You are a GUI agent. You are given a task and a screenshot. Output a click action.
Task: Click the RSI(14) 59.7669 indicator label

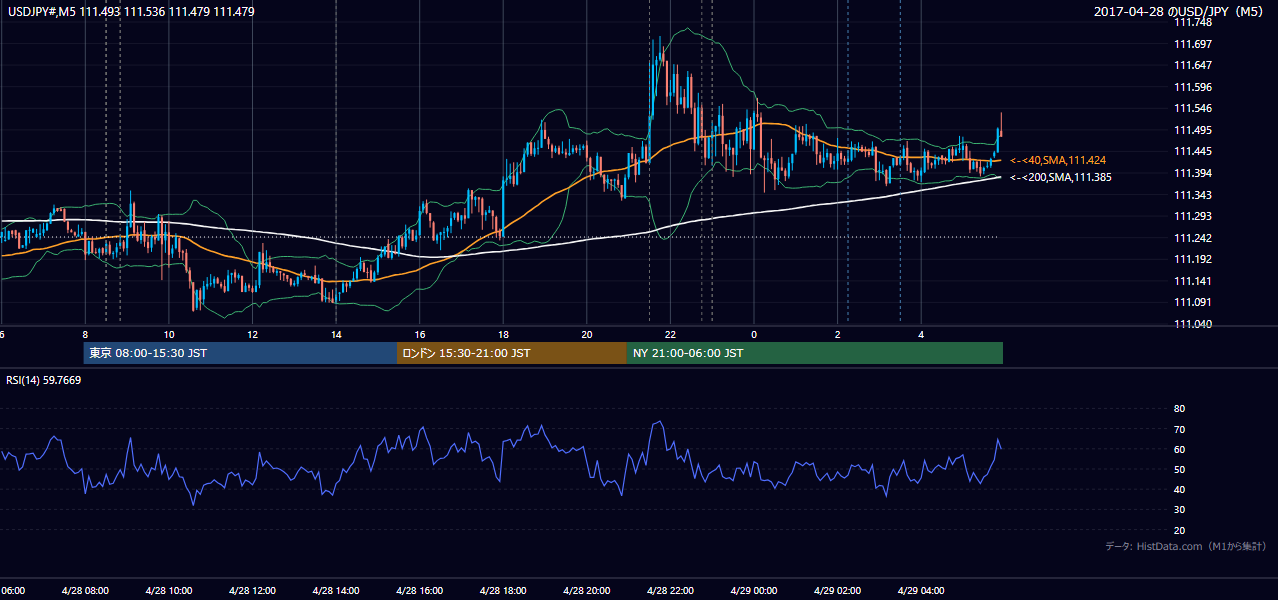pyautogui.click(x=44, y=380)
